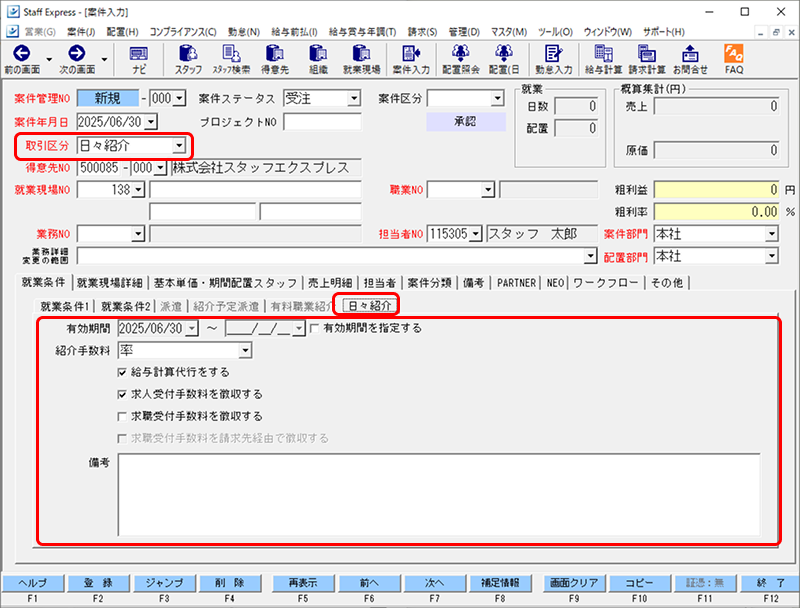Open the 勤怠入力 toolbar icon
This screenshot has width=800, height=608.
554,60
